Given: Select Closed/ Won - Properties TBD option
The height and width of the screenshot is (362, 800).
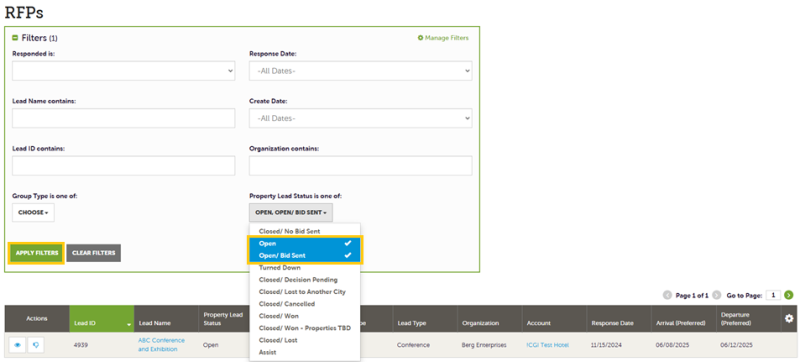Looking at the screenshot, I should [x=305, y=328].
